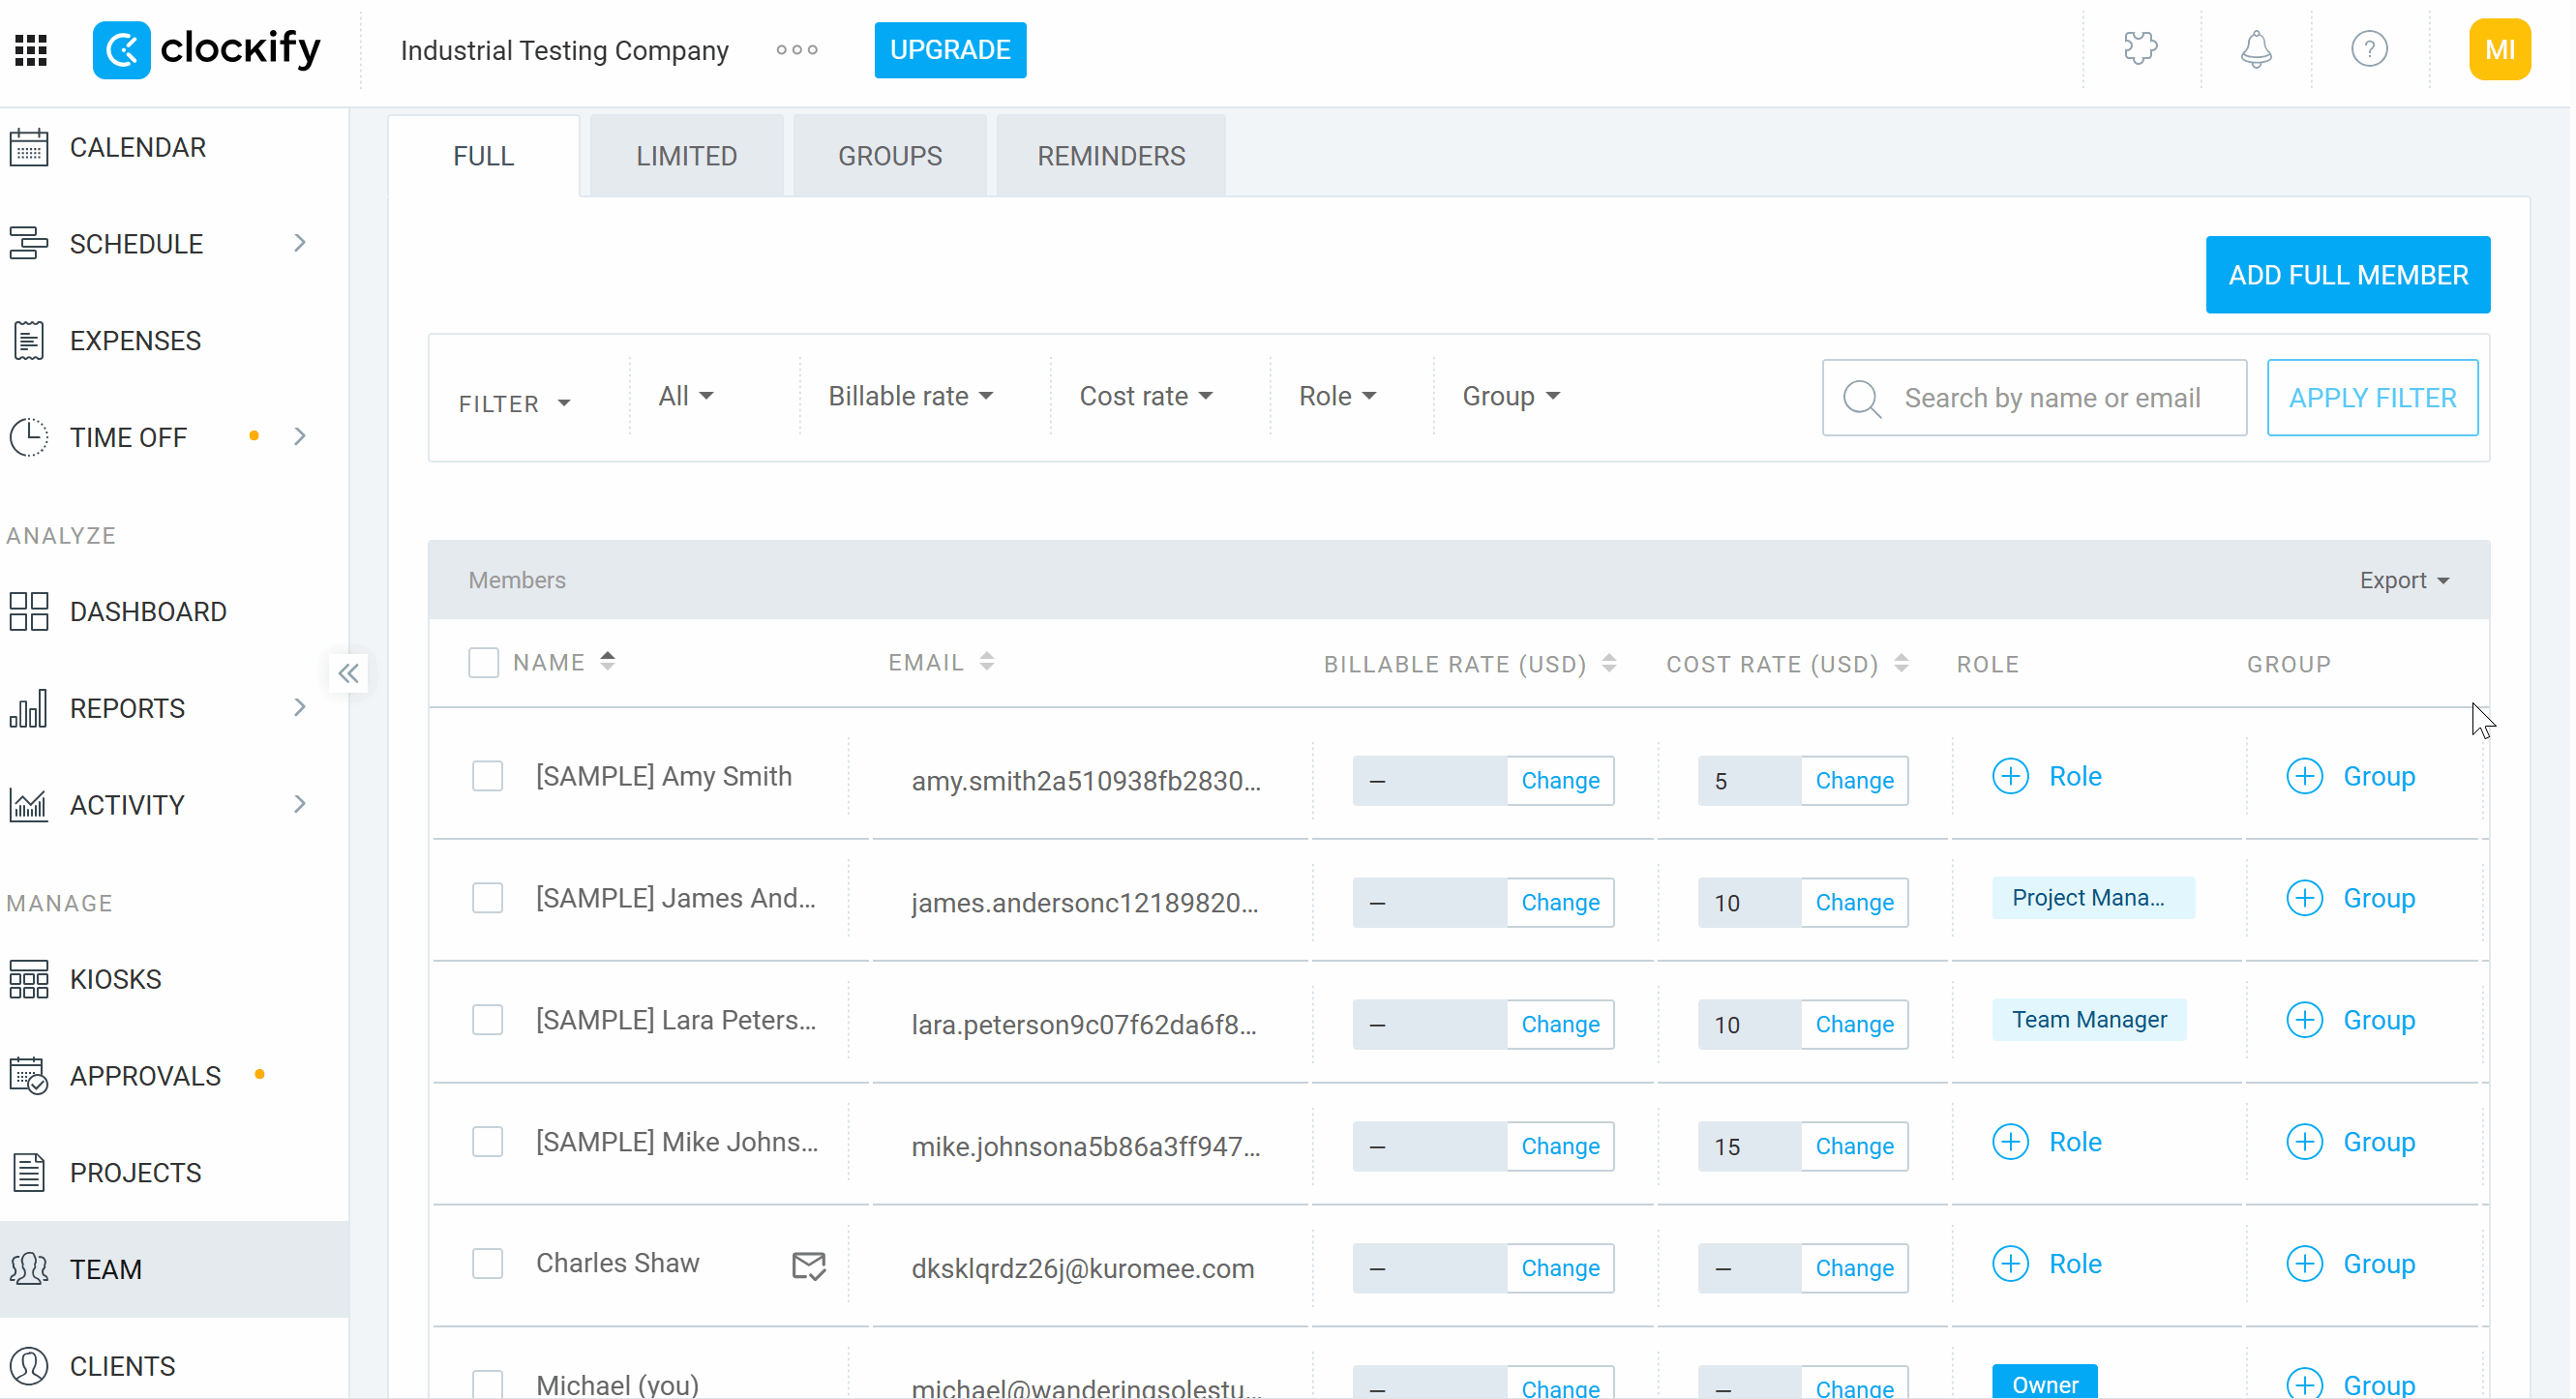Screen dimensions: 2576x1399
Task: Open the Billable rate filter dropdown
Action: (x=910, y=396)
